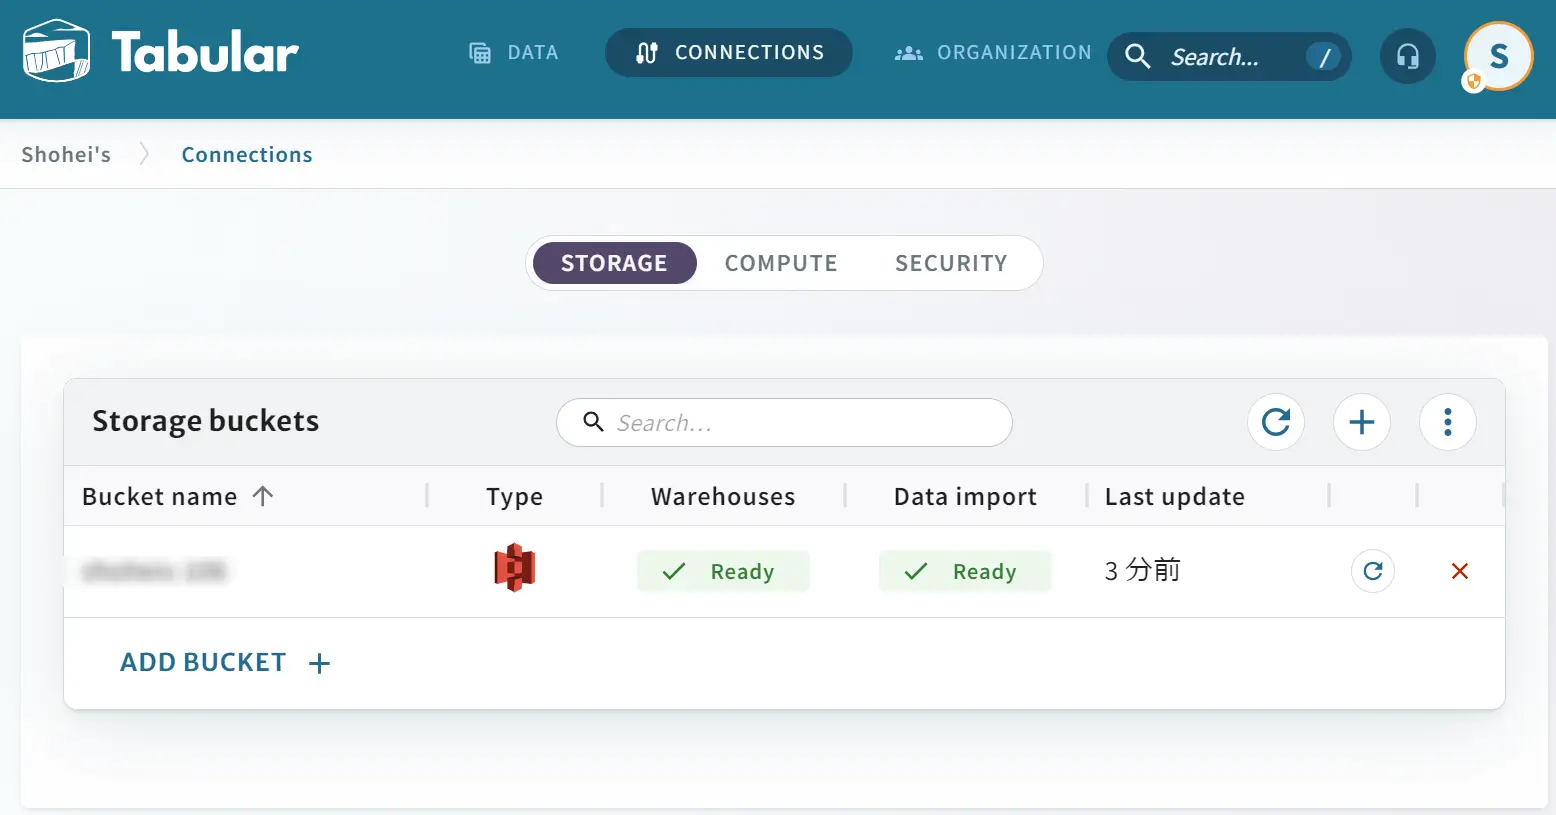
Task: Click the Storage buckets search field
Action: (x=784, y=423)
